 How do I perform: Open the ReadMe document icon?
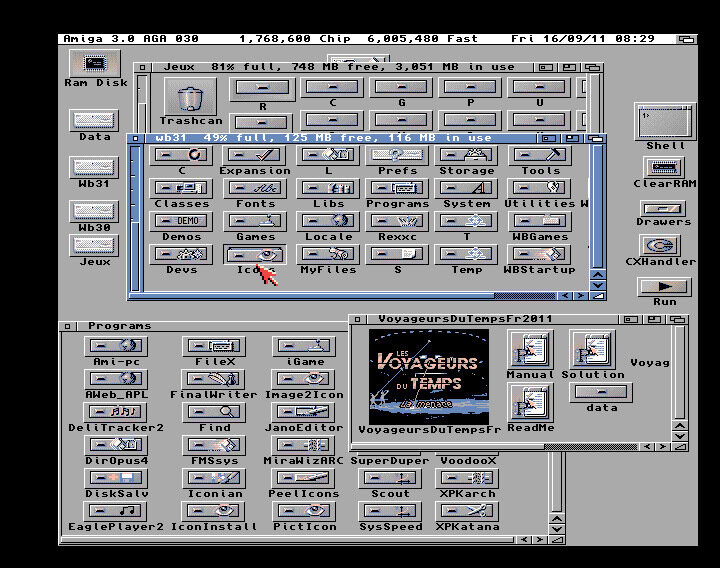pos(529,405)
